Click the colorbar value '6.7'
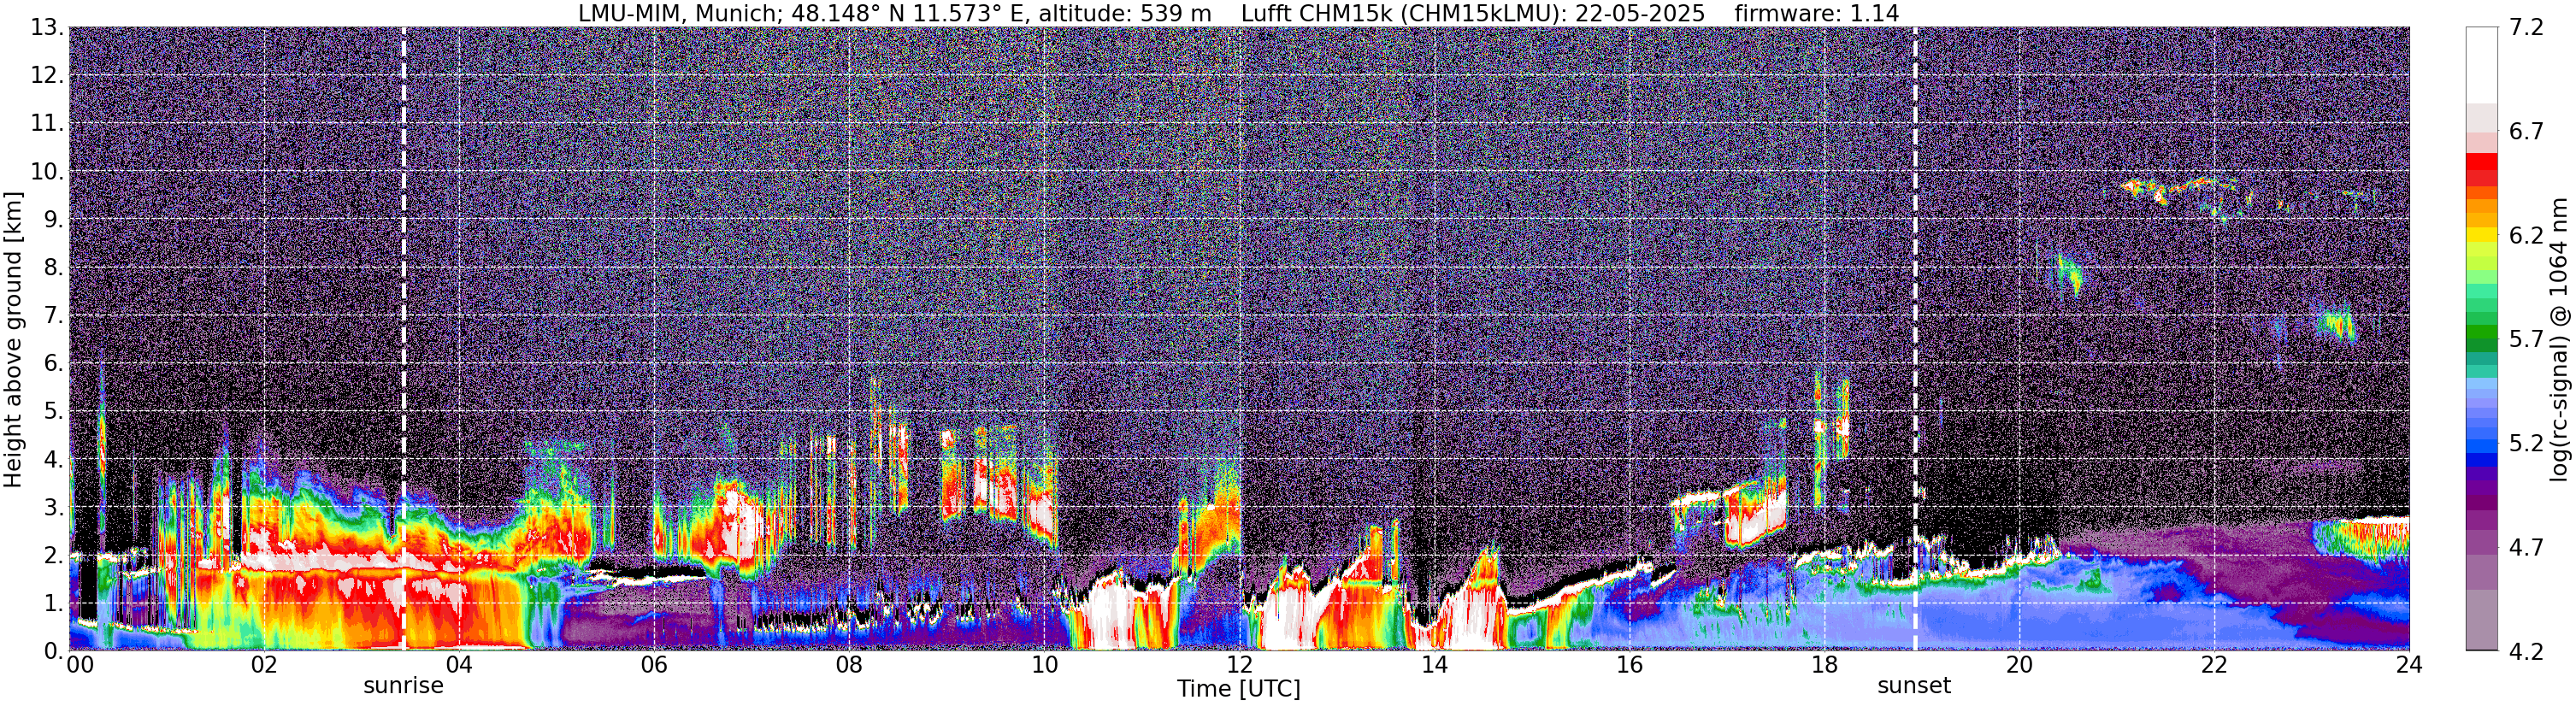 click(2526, 132)
